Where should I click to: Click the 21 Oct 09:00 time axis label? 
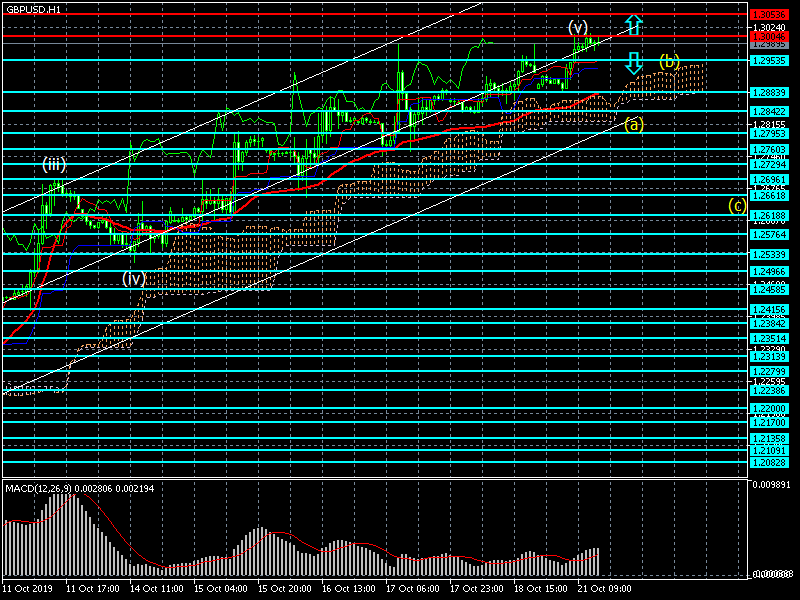[605, 589]
